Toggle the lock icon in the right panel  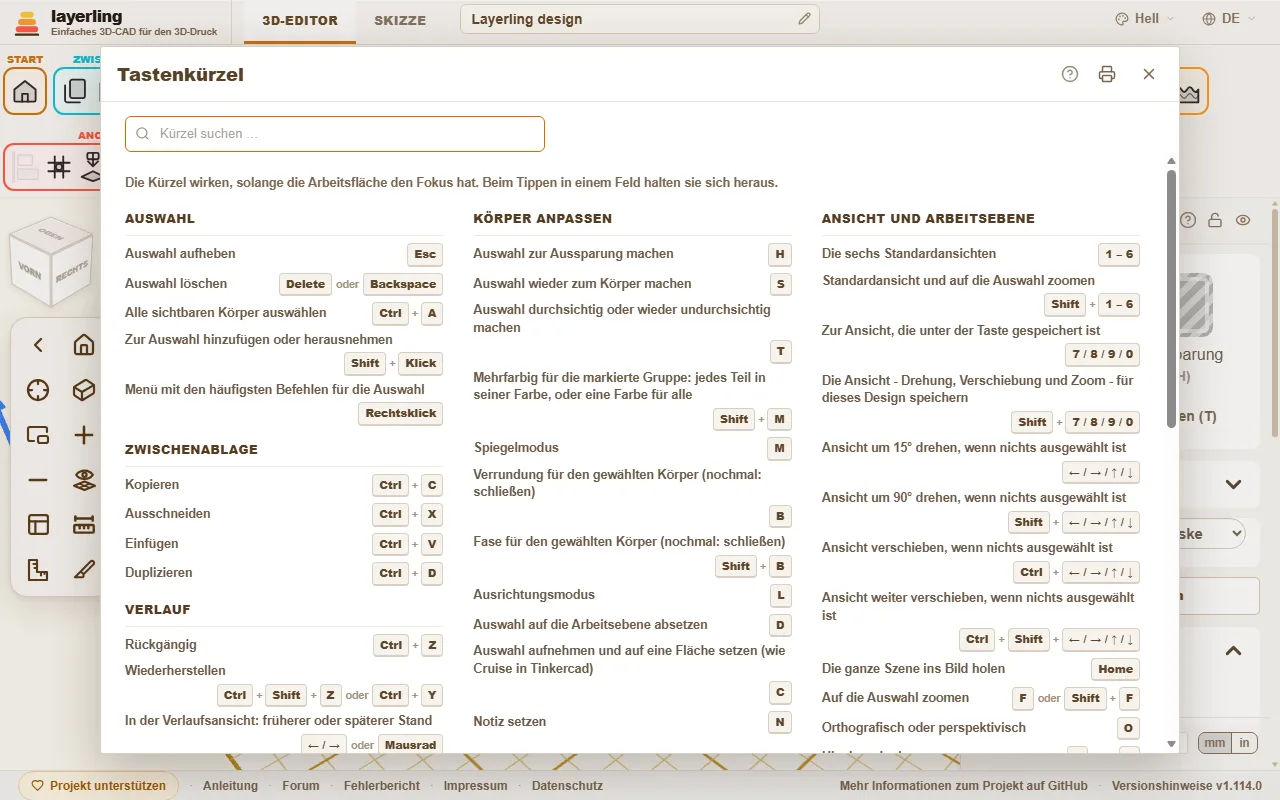click(1215, 220)
